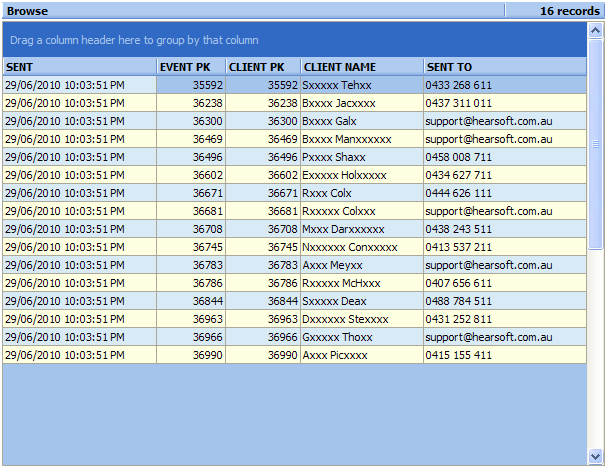Click phone number 0437 311 011

(x=458, y=103)
